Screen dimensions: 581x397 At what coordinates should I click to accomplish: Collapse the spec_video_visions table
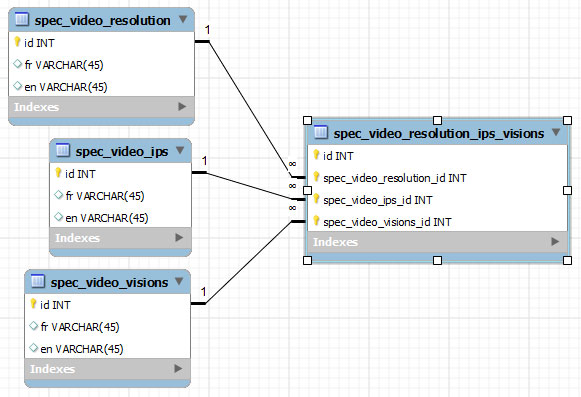pos(179,281)
